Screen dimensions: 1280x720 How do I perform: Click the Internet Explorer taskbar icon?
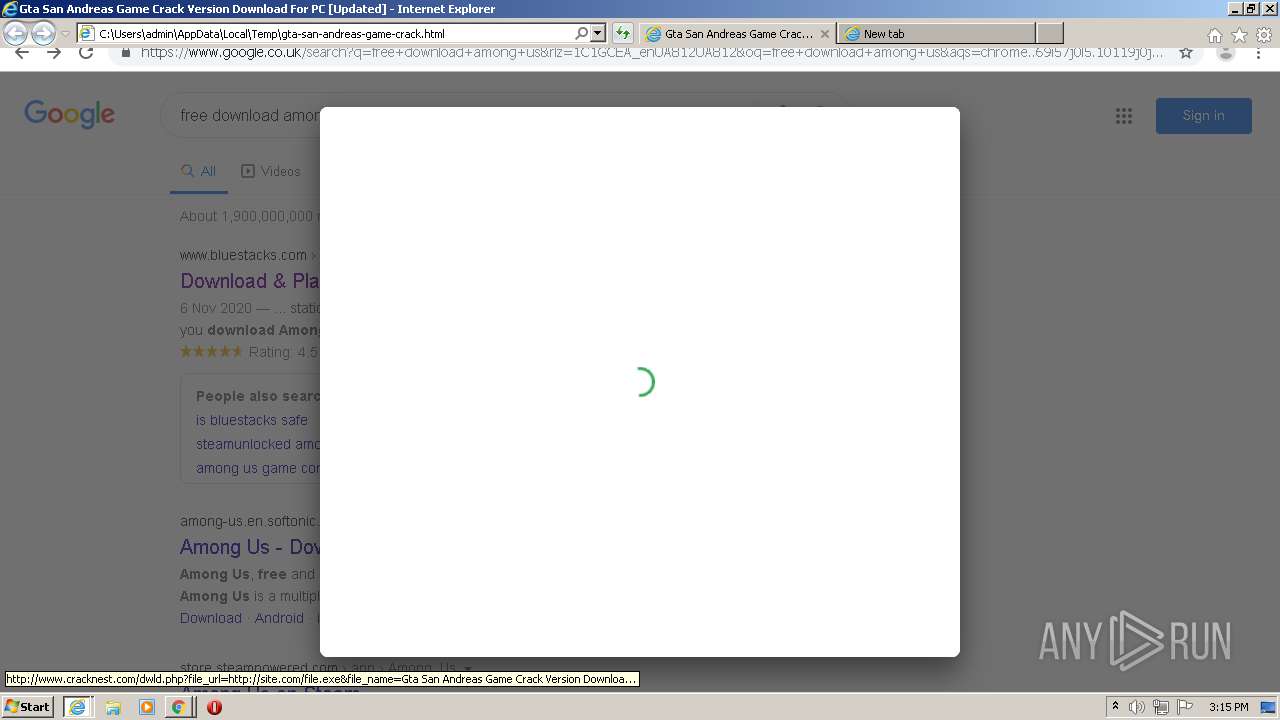click(x=77, y=707)
